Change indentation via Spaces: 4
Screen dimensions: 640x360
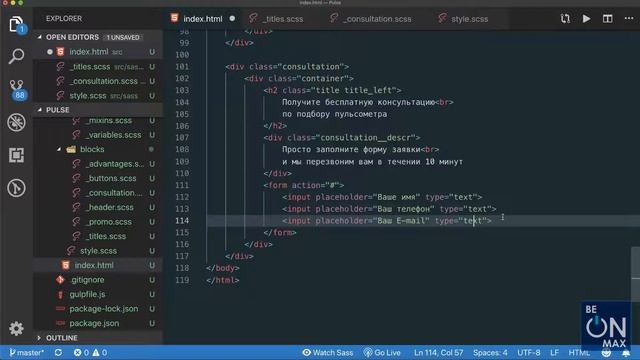[490, 353]
